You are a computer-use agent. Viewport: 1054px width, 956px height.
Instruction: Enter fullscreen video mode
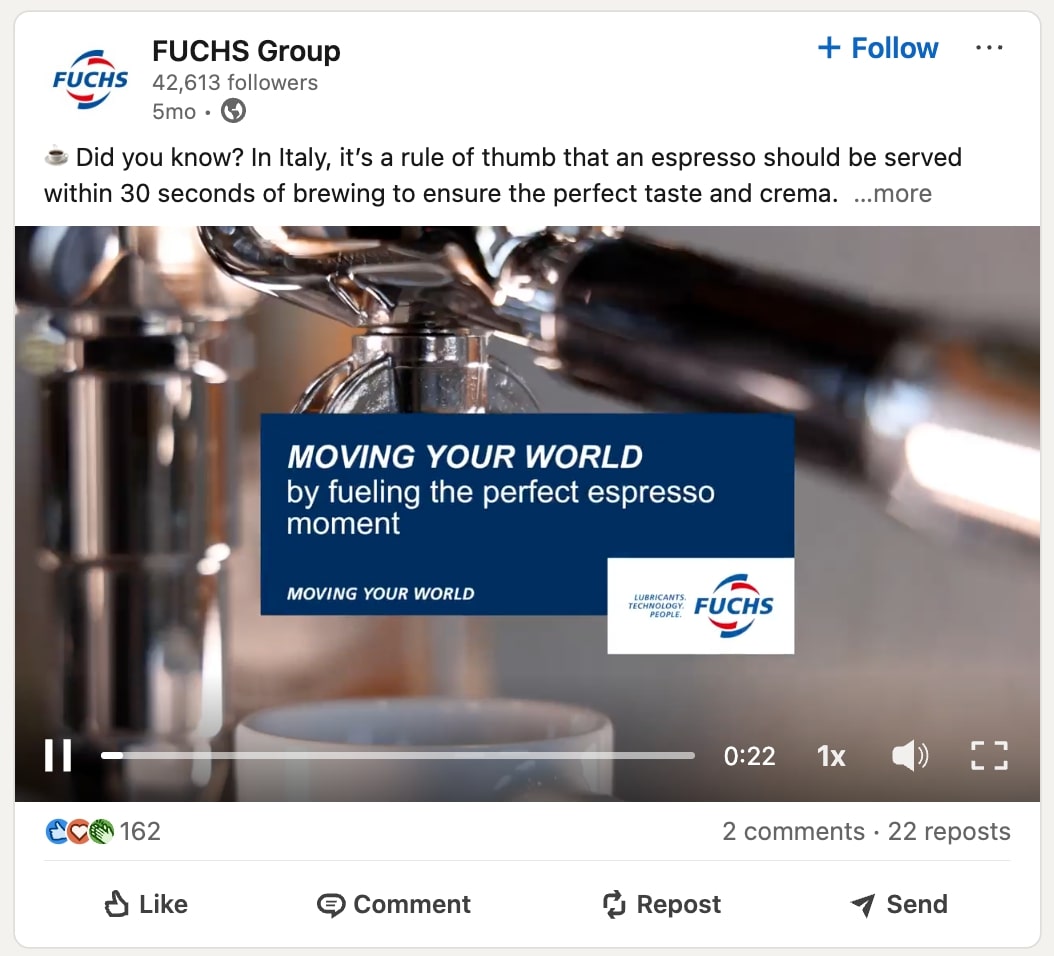[x=989, y=756]
